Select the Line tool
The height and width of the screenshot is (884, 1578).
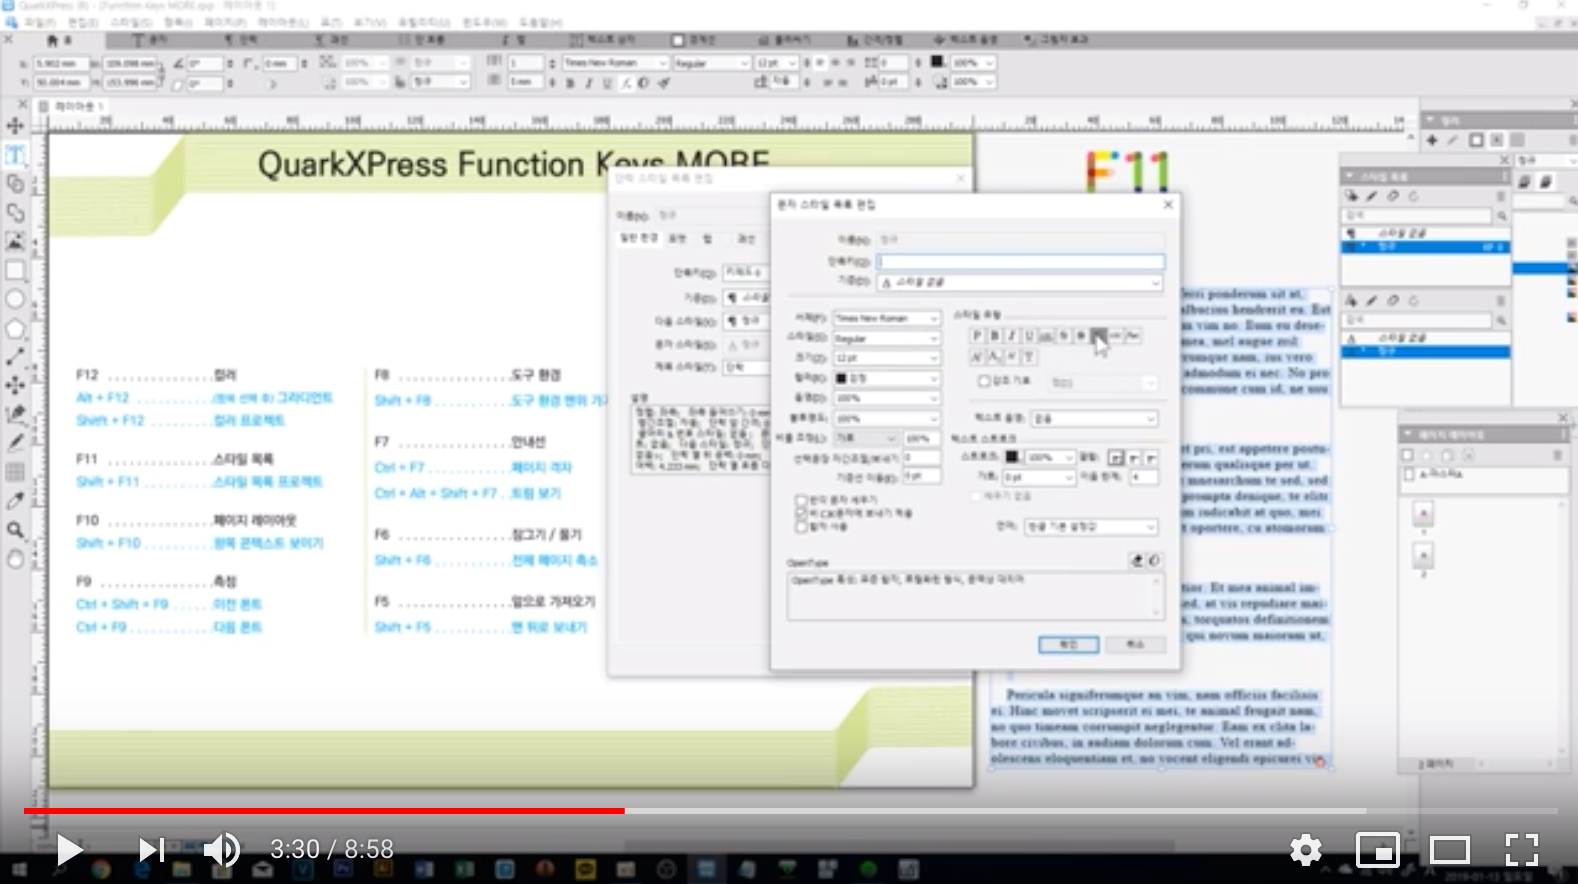point(15,357)
